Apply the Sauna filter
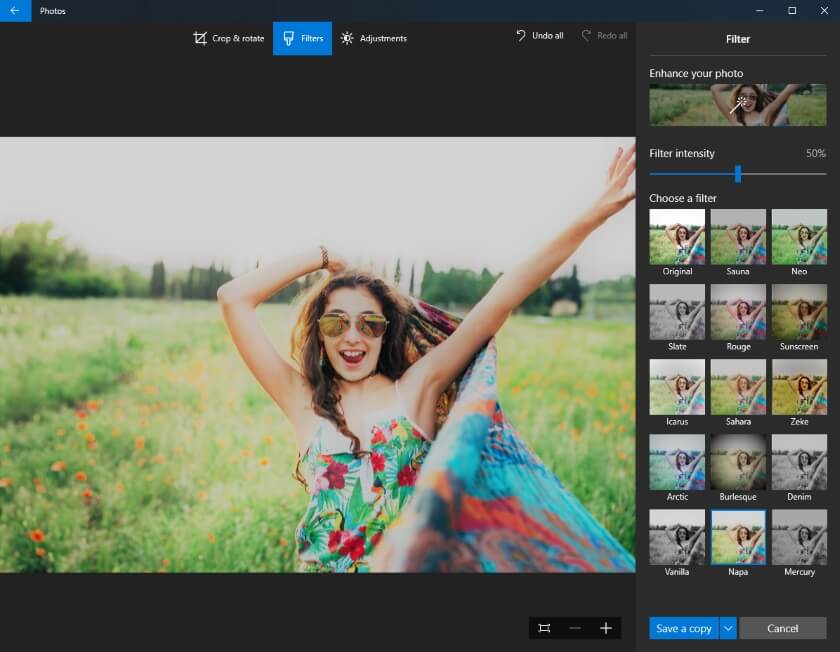This screenshot has height=652, width=840. pos(738,236)
